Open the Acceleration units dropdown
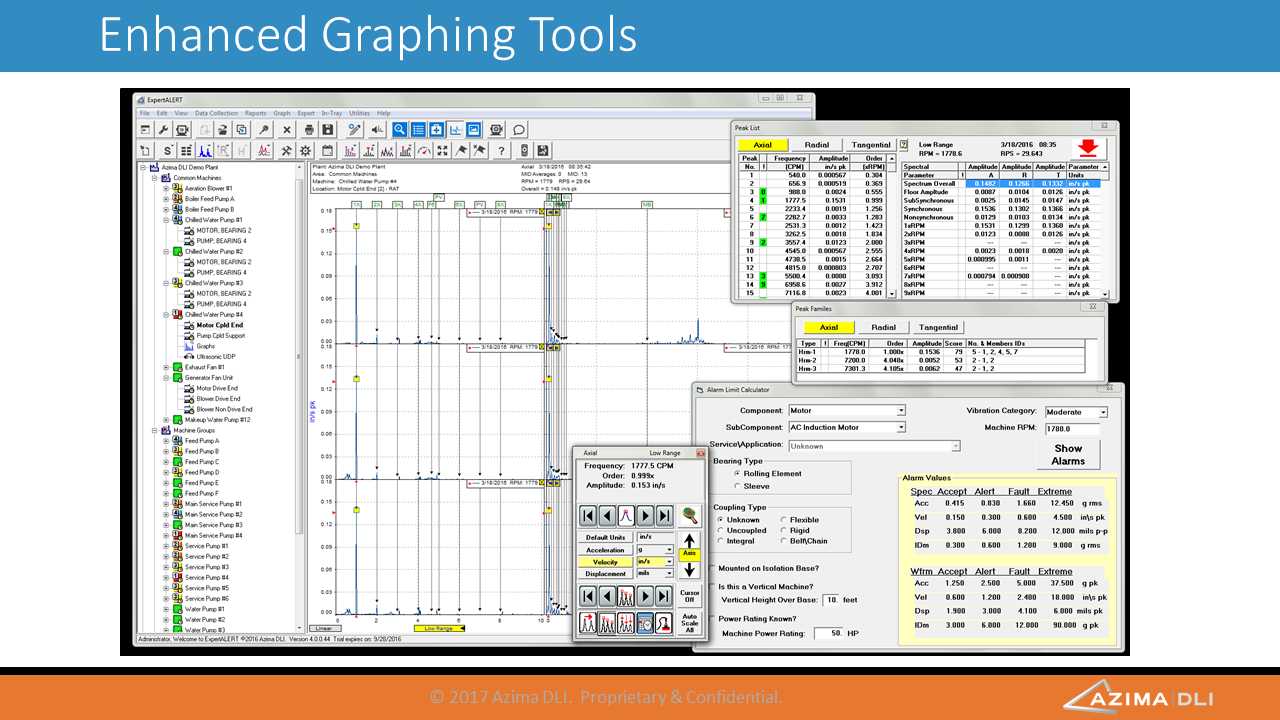 tap(669, 550)
